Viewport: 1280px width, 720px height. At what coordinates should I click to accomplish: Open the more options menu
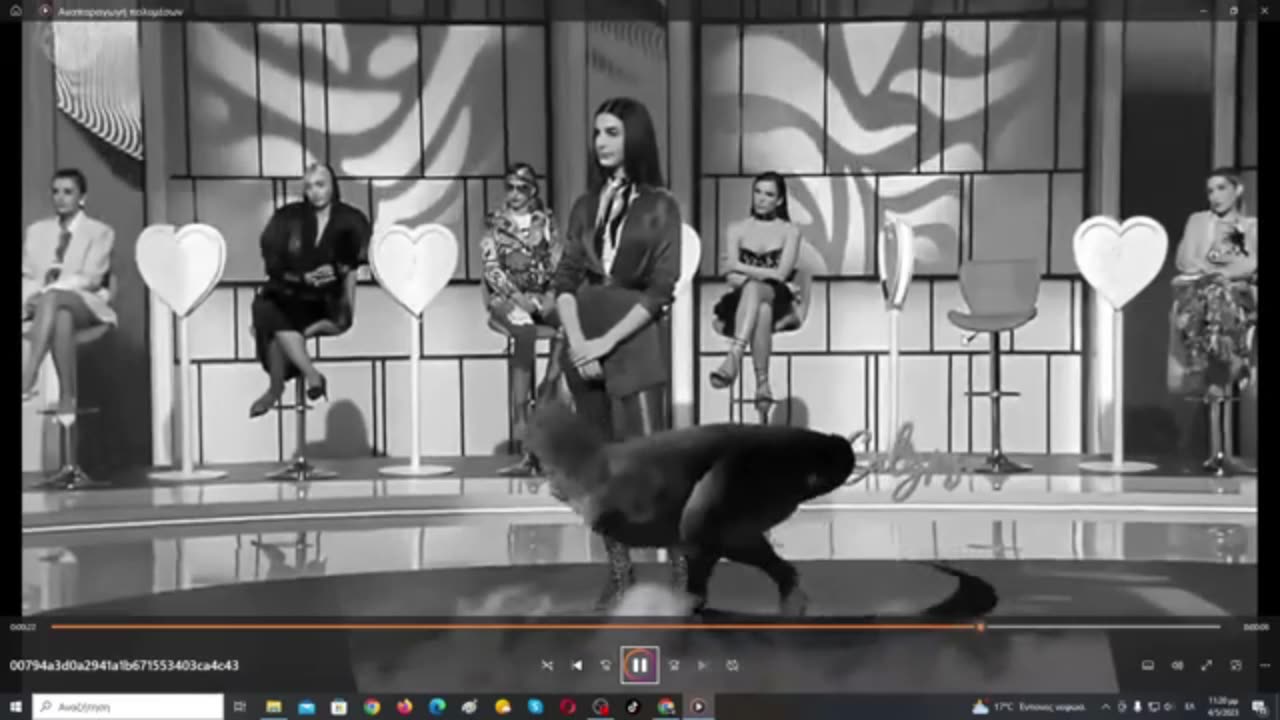click(x=1263, y=665)
